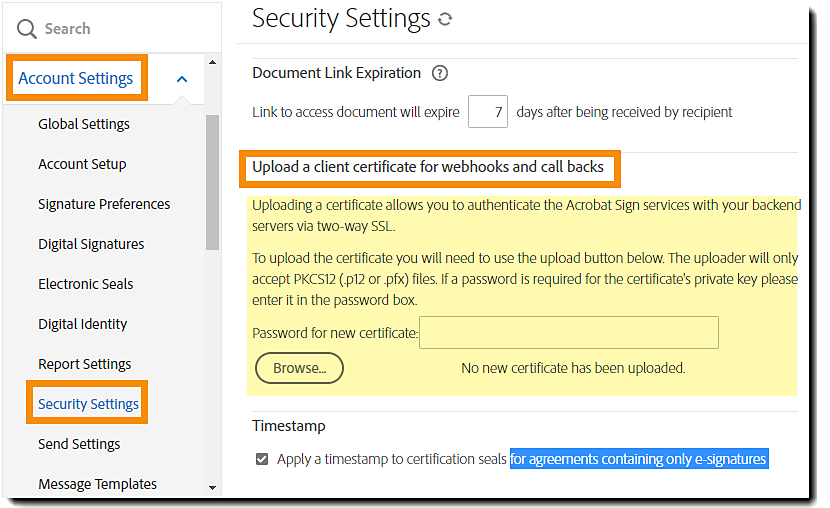Go to Message Templates
This screenshot has width=830, height=508.
tap(97, 484)
